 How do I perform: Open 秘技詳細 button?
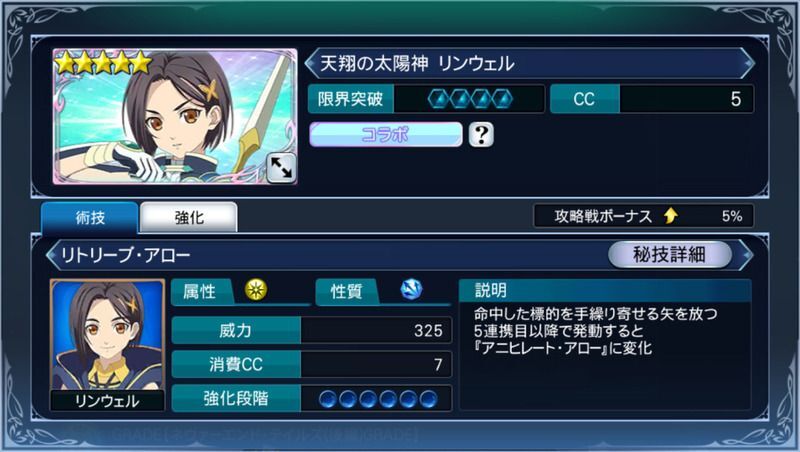tap(669, 254)
